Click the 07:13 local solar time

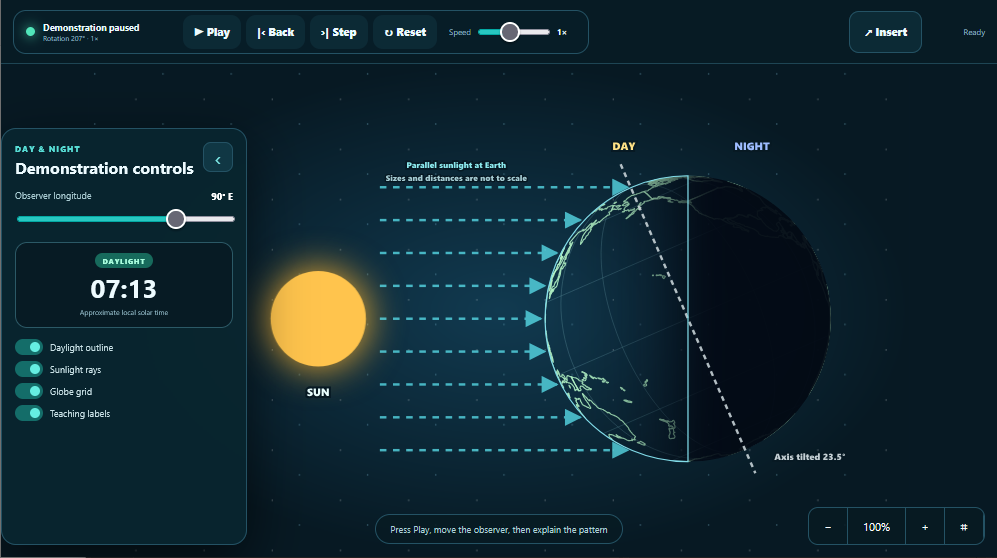(x=123, y=289)
